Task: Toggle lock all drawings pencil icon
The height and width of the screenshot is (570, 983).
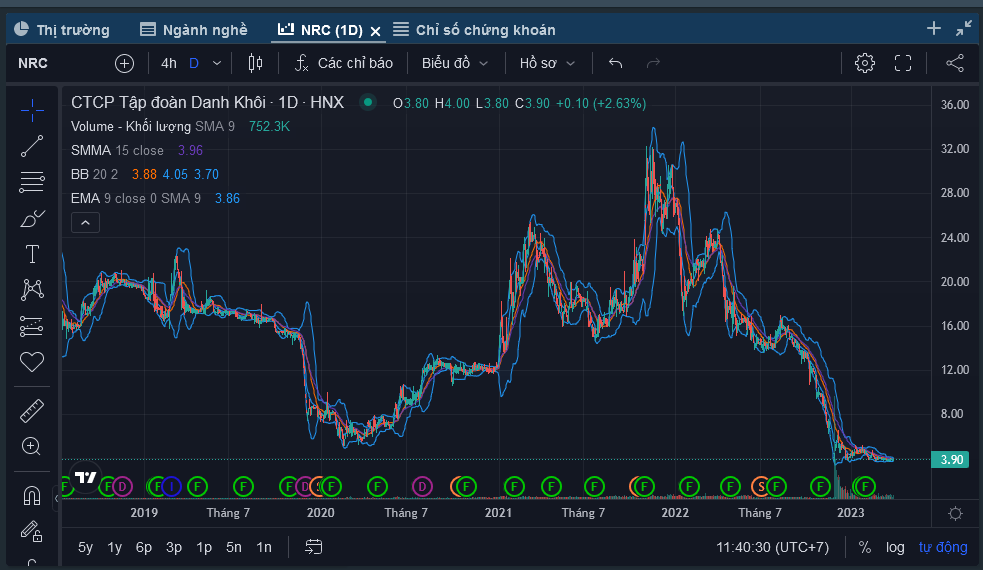Action: coord(32,531)
